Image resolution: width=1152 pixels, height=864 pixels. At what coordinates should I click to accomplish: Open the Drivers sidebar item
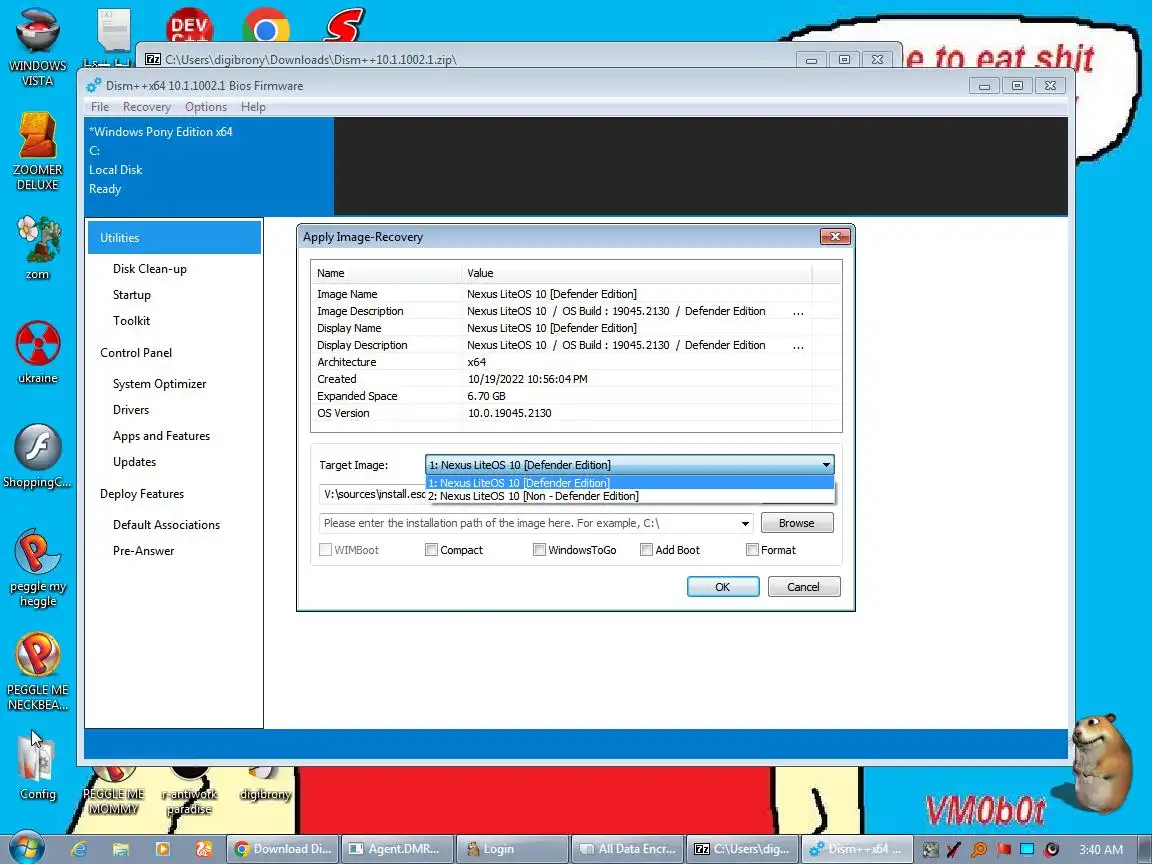tap(131, 410)
